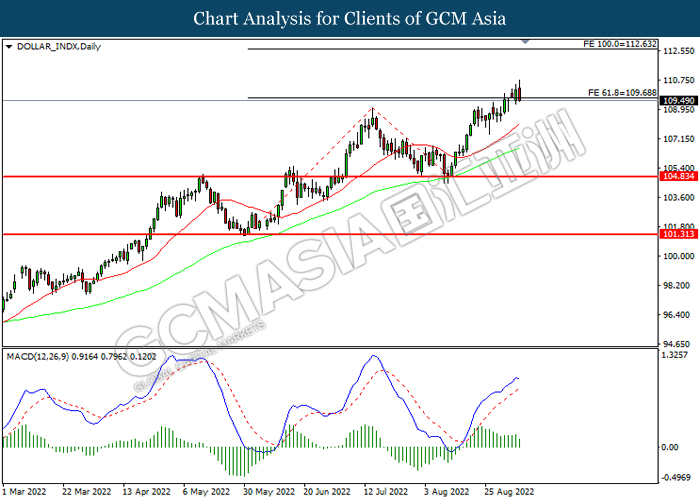Click the 107.150 price axis label
Image resolution: width=700 pixels, height=500 pixels.
[679, 139]
